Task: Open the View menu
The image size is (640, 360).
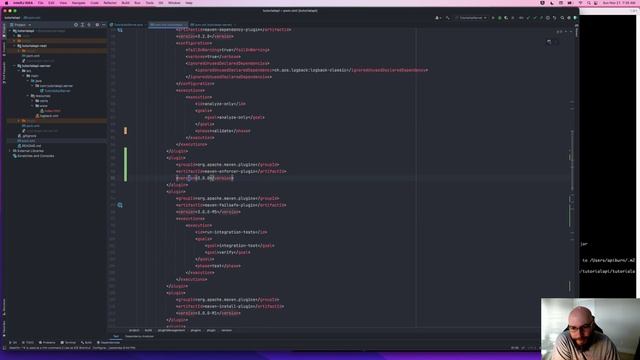Action: 63,3
